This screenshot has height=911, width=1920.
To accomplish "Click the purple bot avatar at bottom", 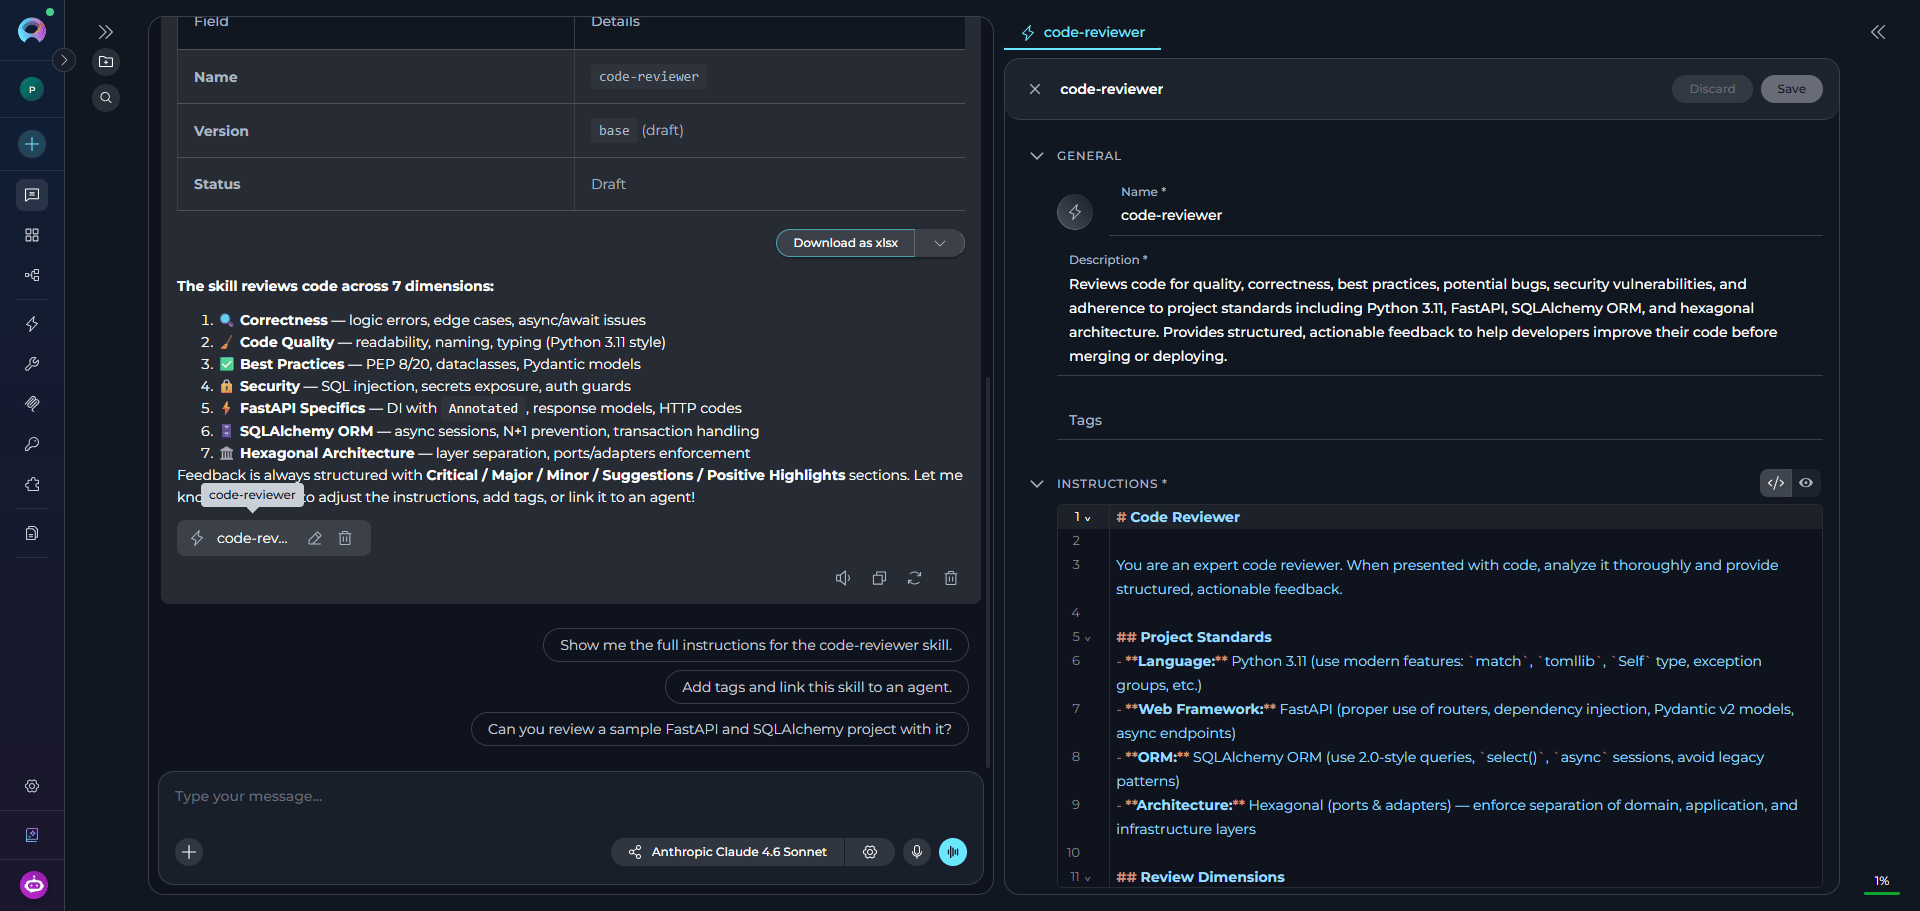I will click(34, 885).
